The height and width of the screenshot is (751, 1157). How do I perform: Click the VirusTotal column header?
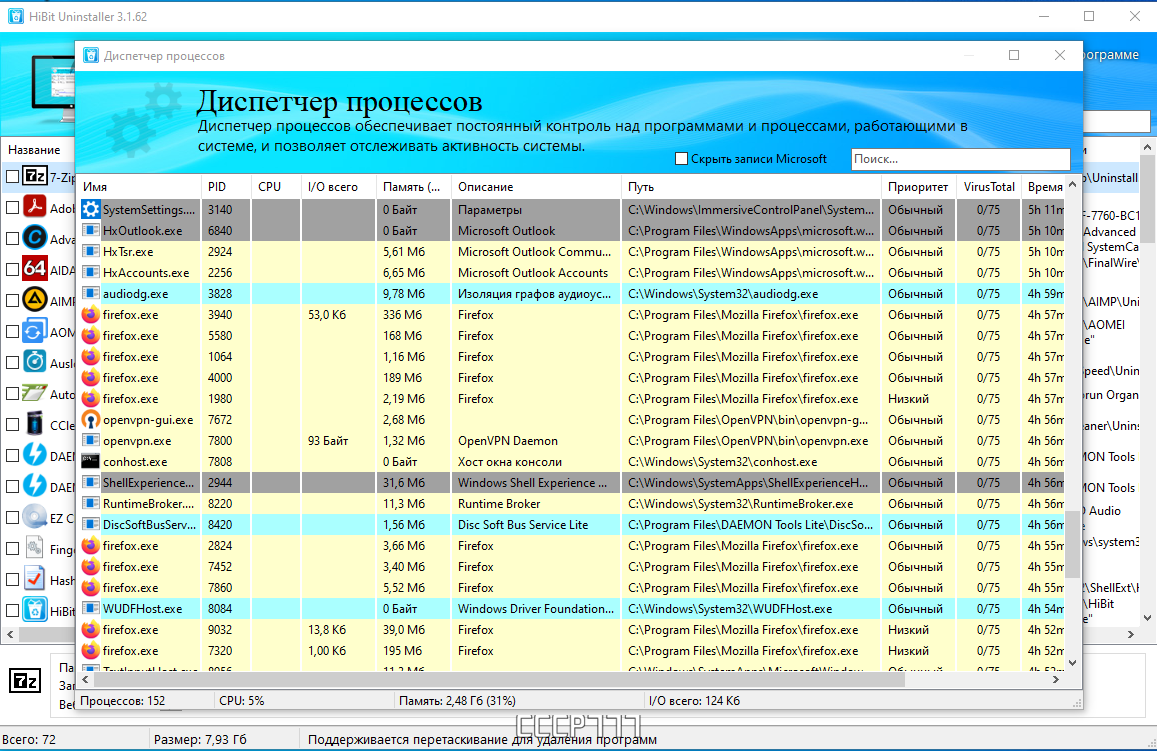click(x=989, y=187)
